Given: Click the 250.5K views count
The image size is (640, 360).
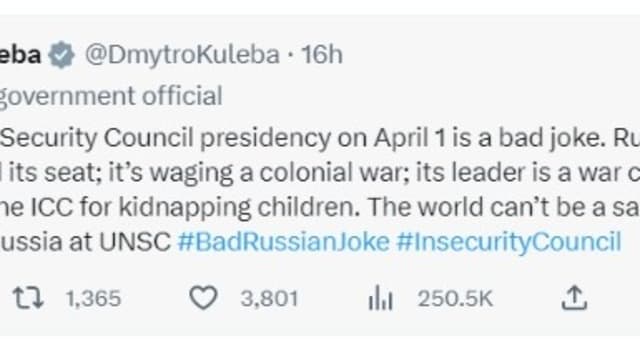Looking at the screenshot, I should click(x=455, y=298).
